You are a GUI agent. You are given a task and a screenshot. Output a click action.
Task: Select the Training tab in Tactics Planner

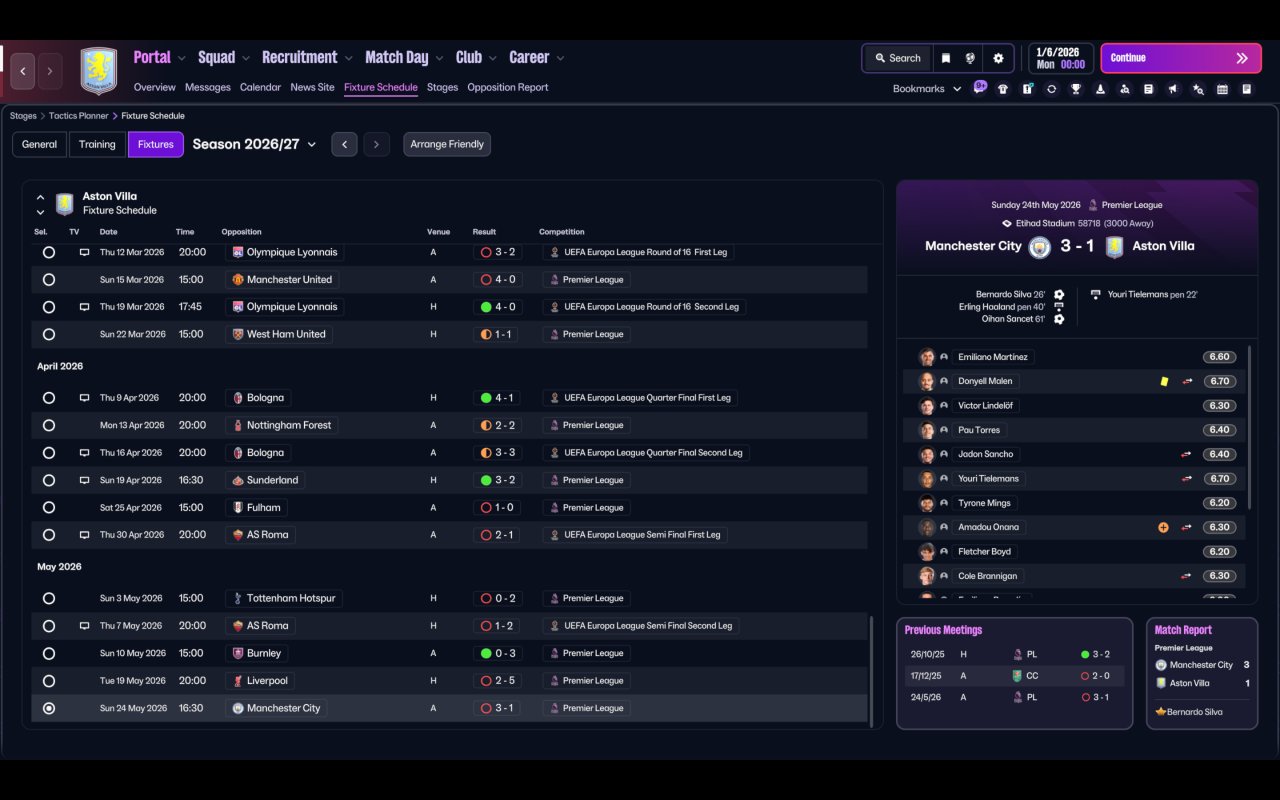(x=97, y=144)
